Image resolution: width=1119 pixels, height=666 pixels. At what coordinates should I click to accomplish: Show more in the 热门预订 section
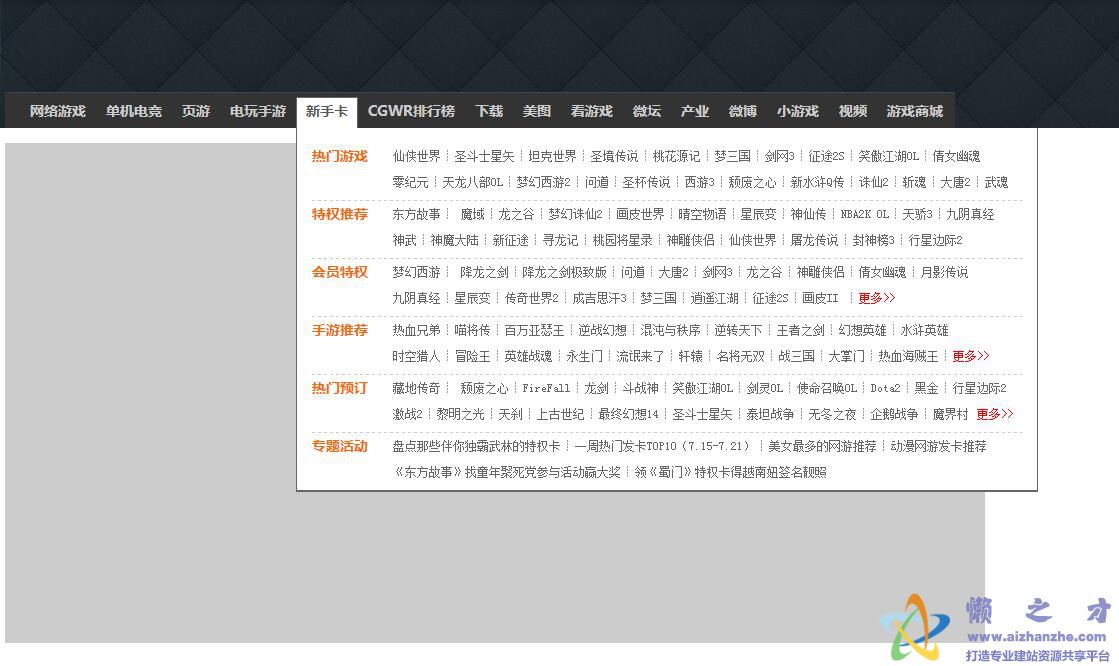(995, 414)
